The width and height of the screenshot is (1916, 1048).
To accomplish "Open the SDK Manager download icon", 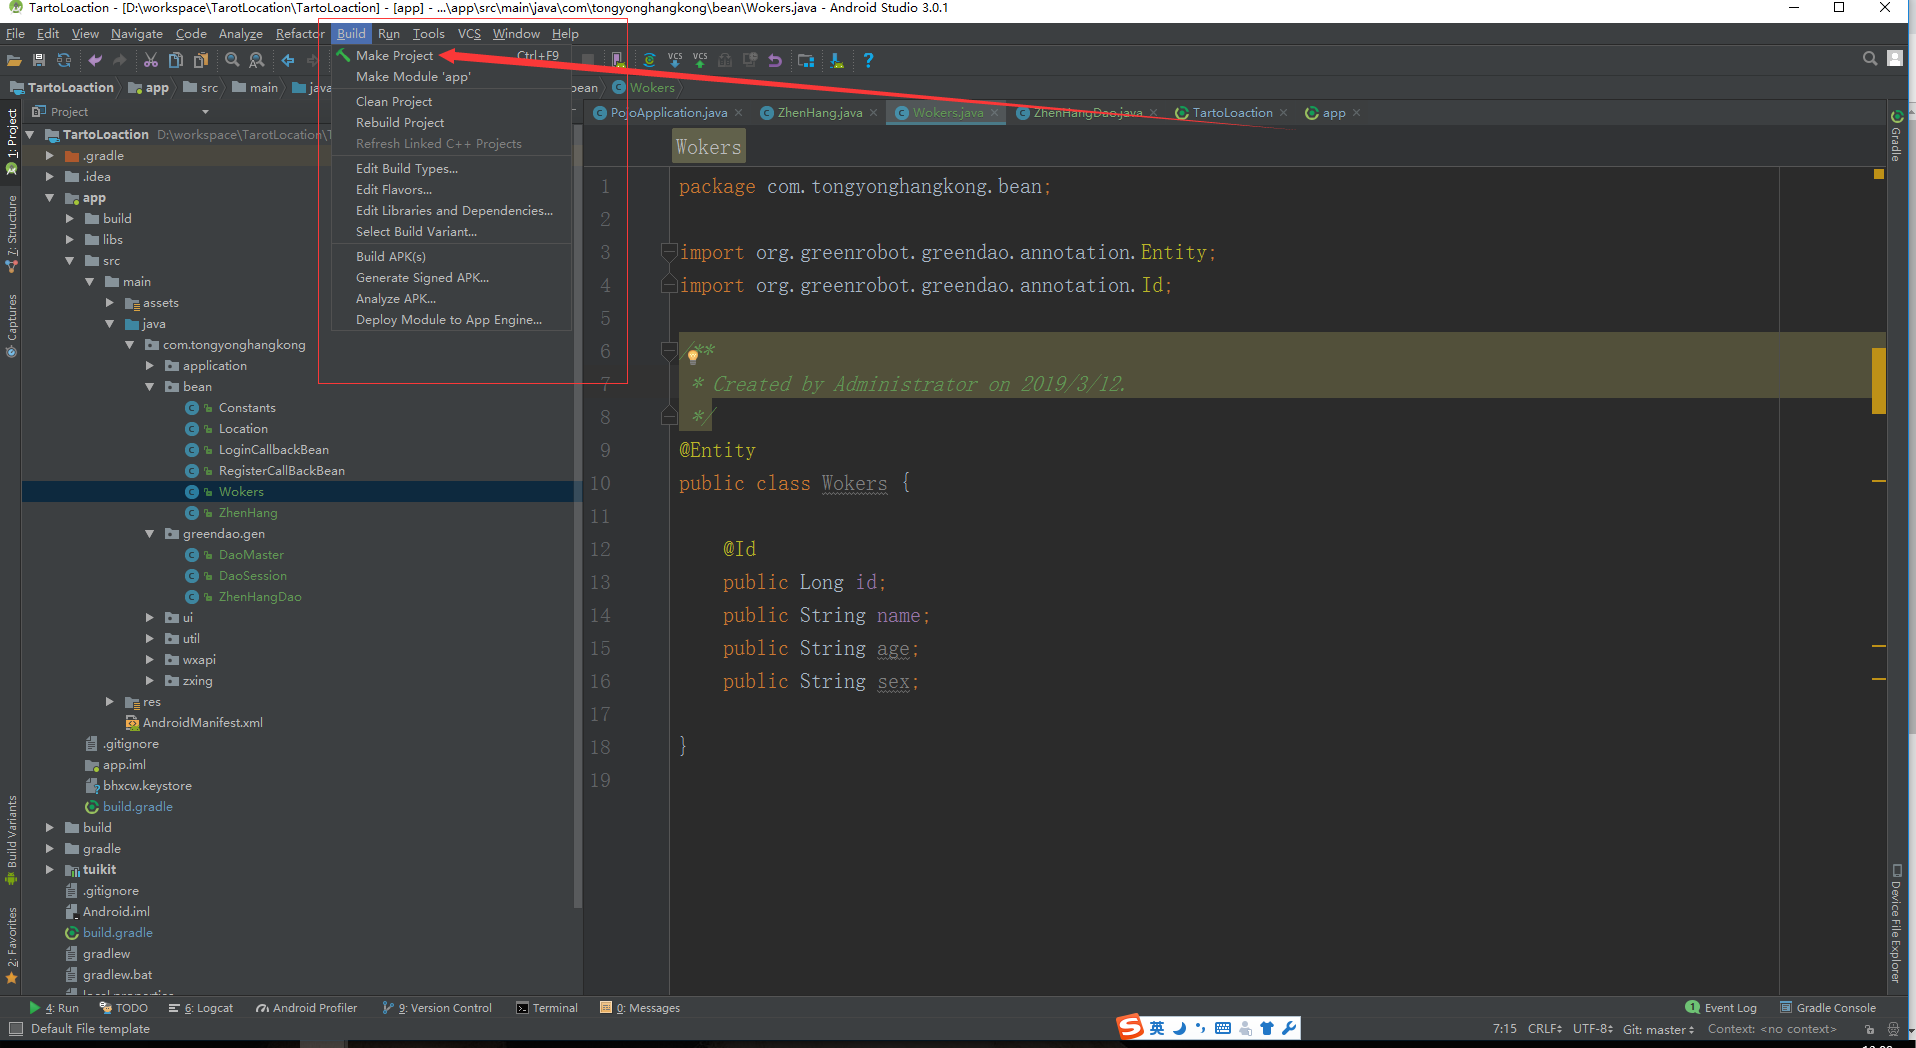I will click(x=837, y=60).
